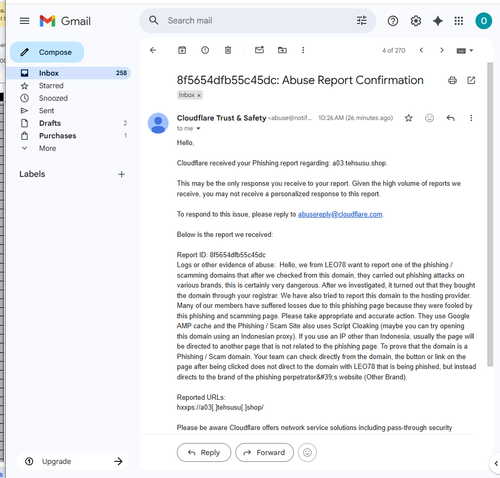The image size is (500, 478).
Task: Go to older email arrow
Action: [x=442, y=50]
